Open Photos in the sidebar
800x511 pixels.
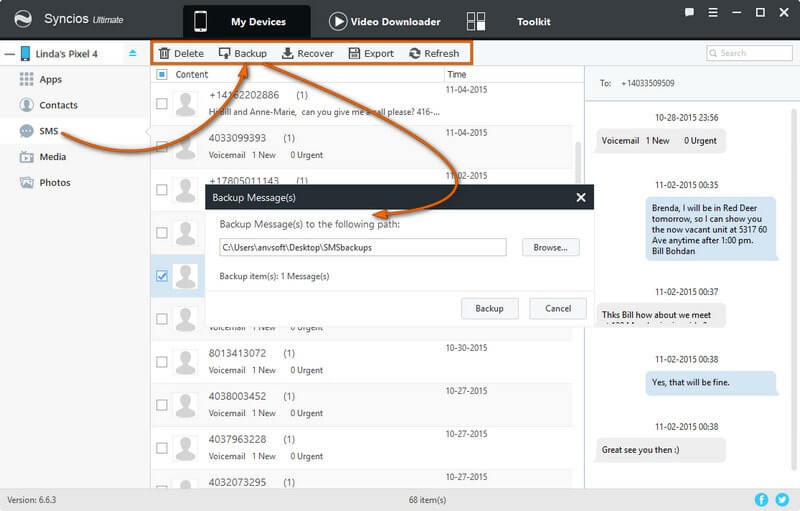coord(55,183)
